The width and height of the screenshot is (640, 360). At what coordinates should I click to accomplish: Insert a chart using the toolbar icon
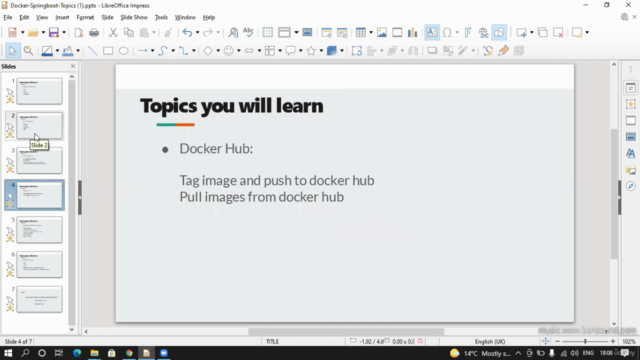click(x=413, y=32)
